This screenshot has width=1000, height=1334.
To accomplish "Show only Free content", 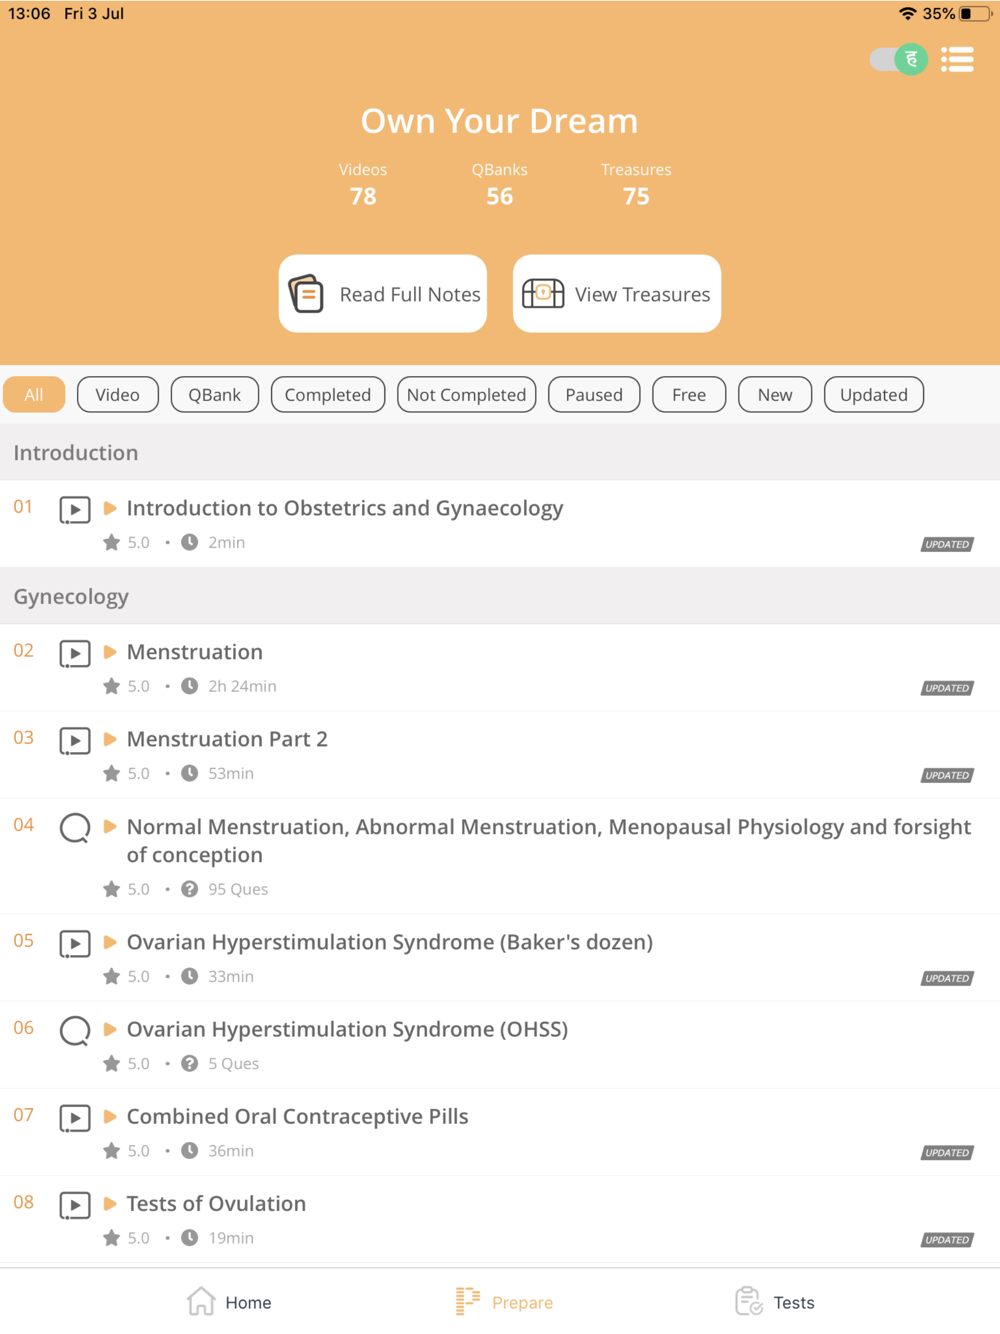I will coord(689,395).
